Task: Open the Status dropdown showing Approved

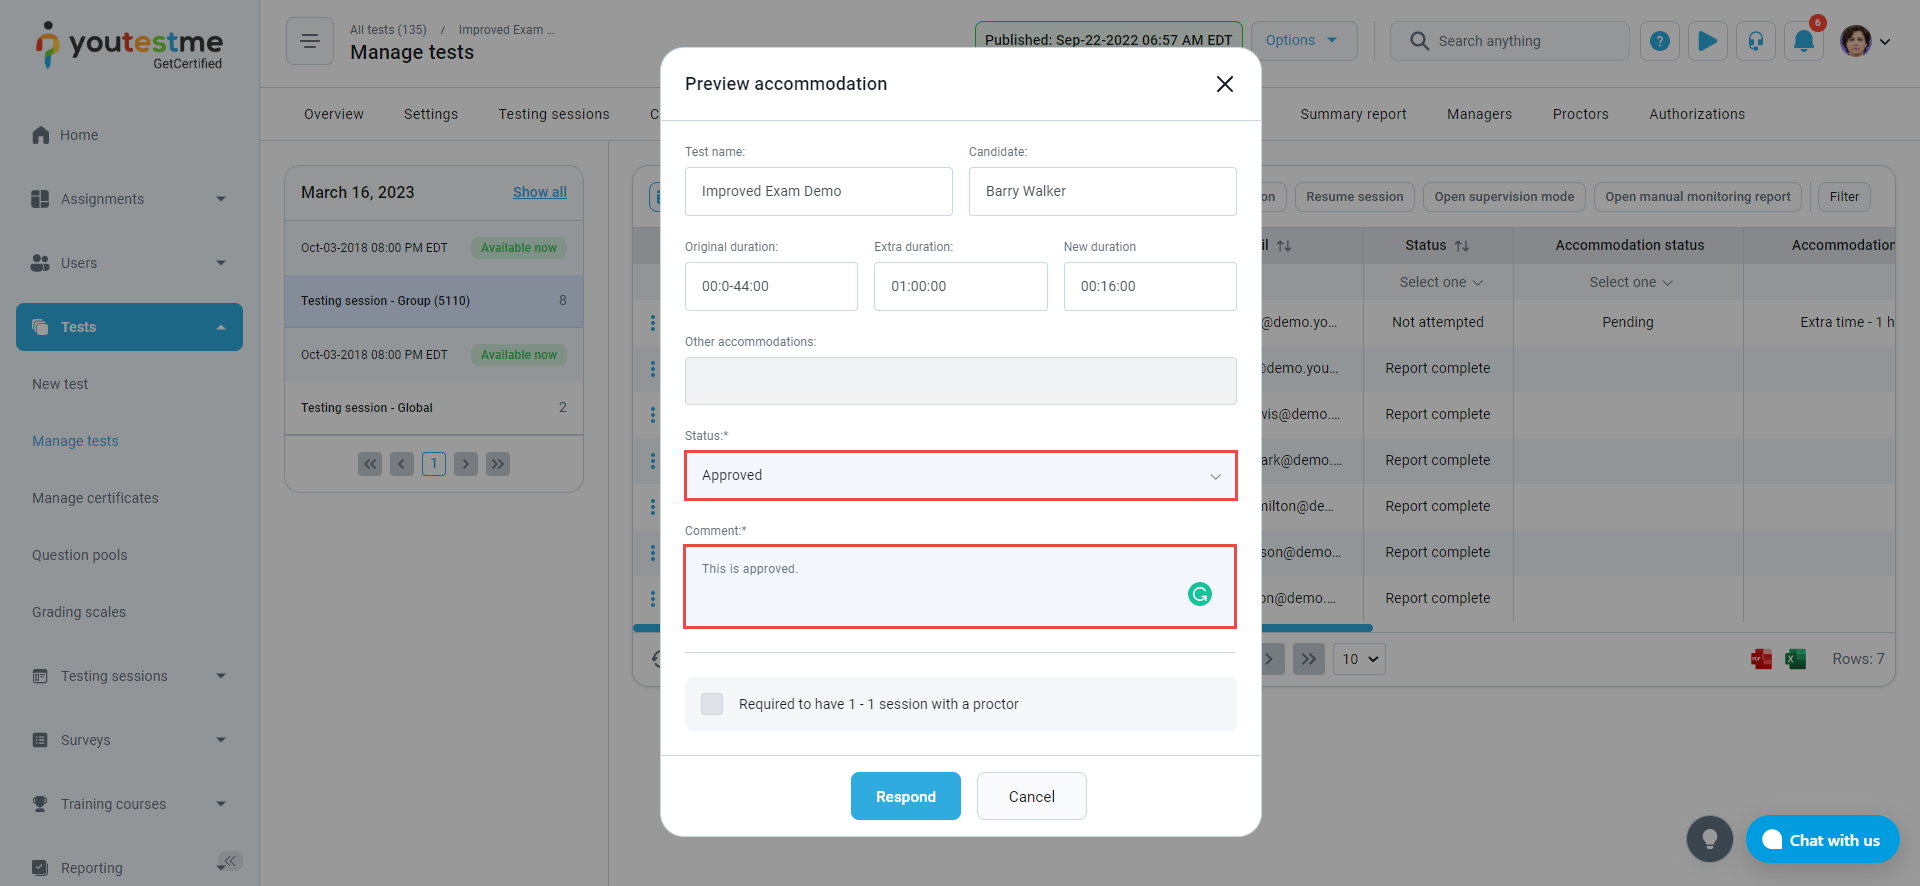Action: [960, 475]
